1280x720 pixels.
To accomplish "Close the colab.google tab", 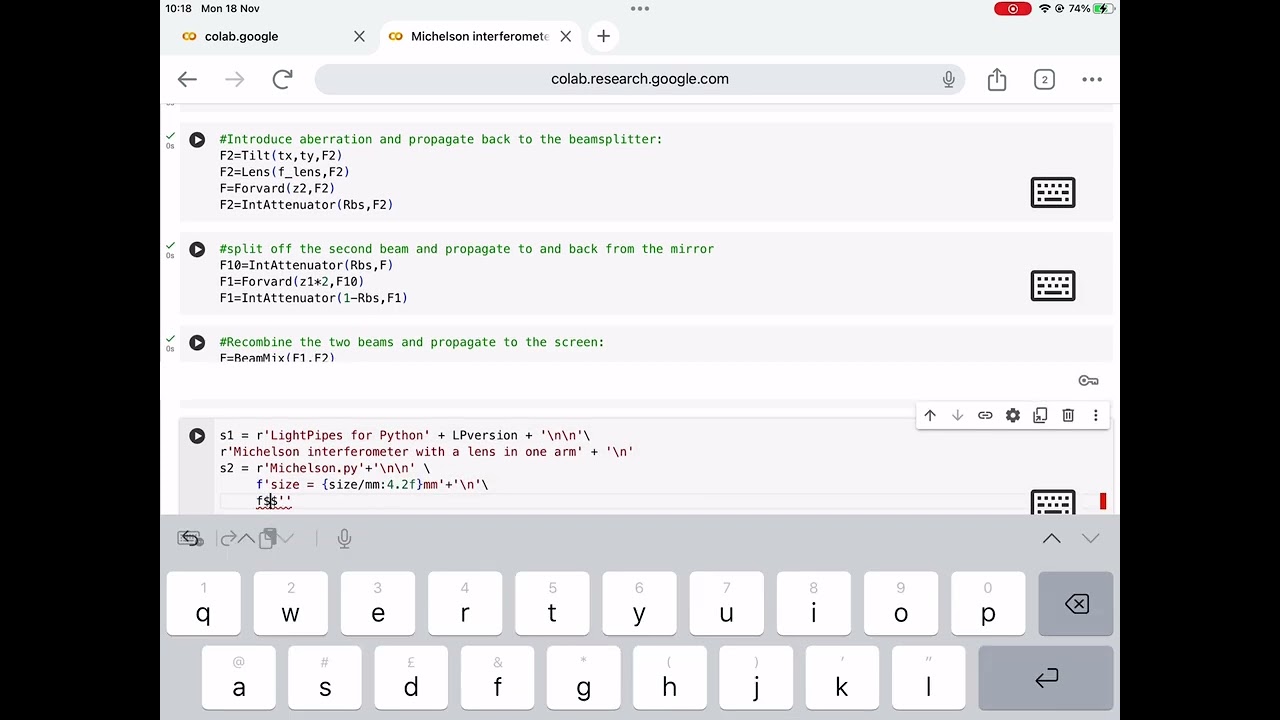I will click(x=359, y=36).
